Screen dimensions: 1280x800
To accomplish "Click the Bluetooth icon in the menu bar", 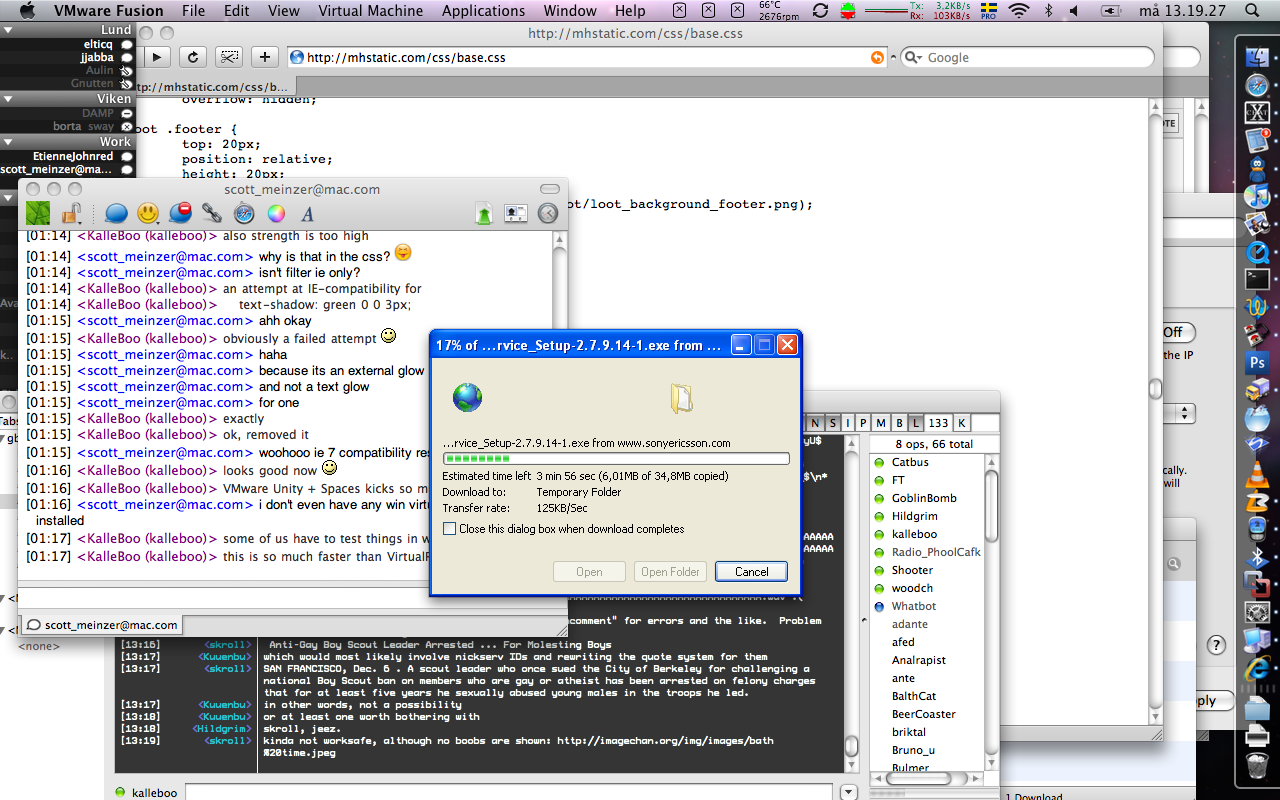I will coord(1049,11).
